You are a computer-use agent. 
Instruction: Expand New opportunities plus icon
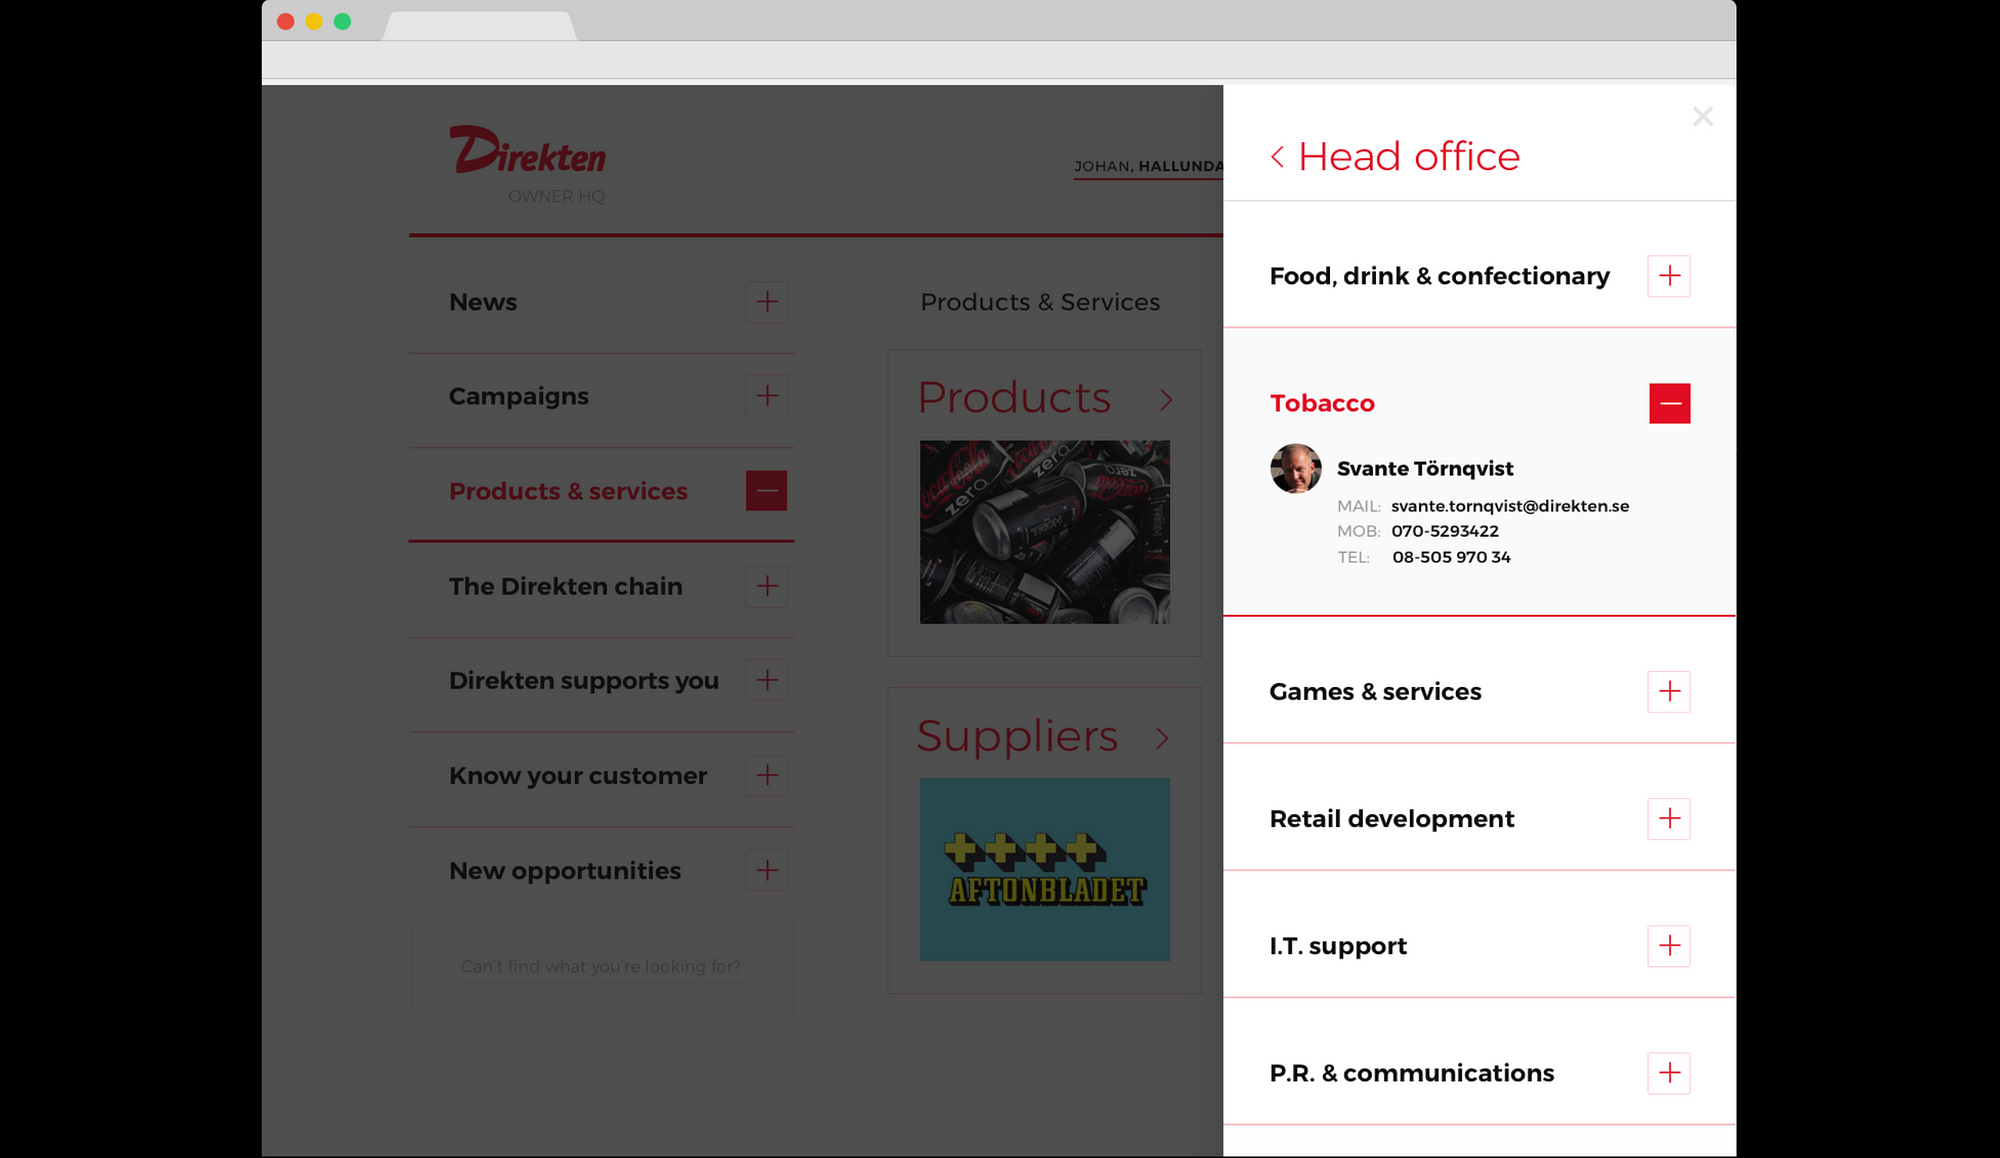766,871
